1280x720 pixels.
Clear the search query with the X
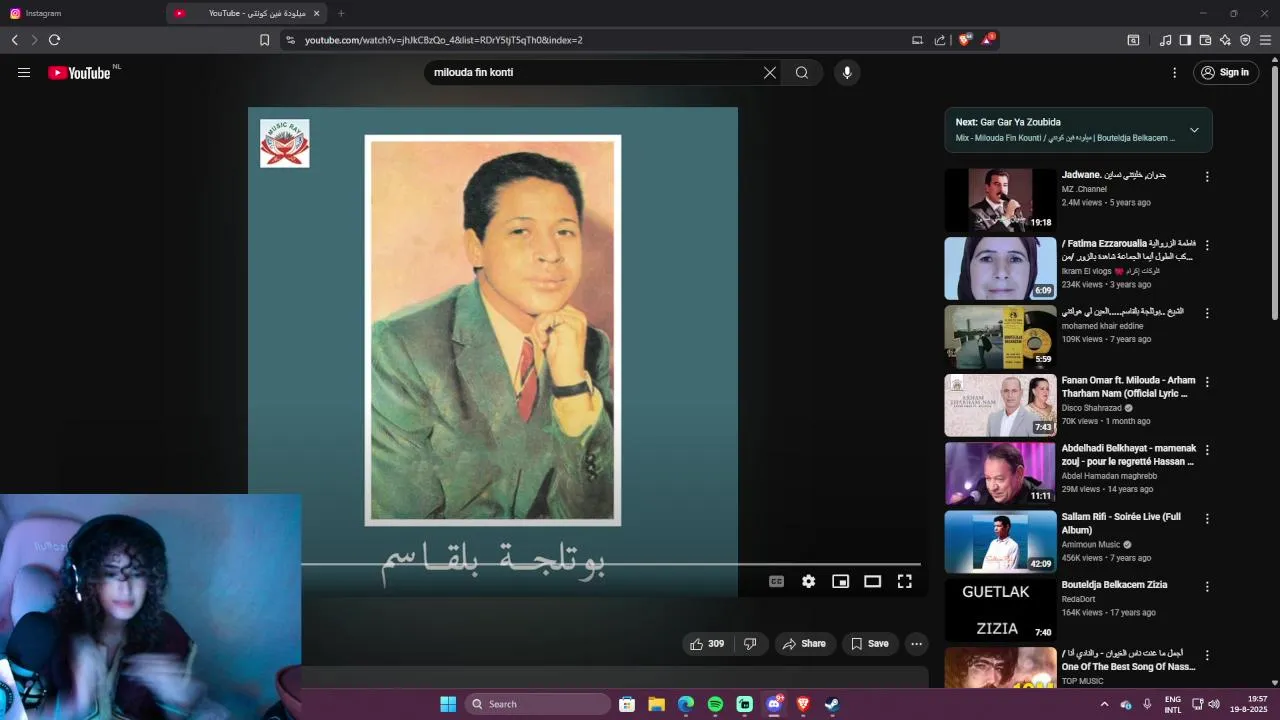point(770,72)
